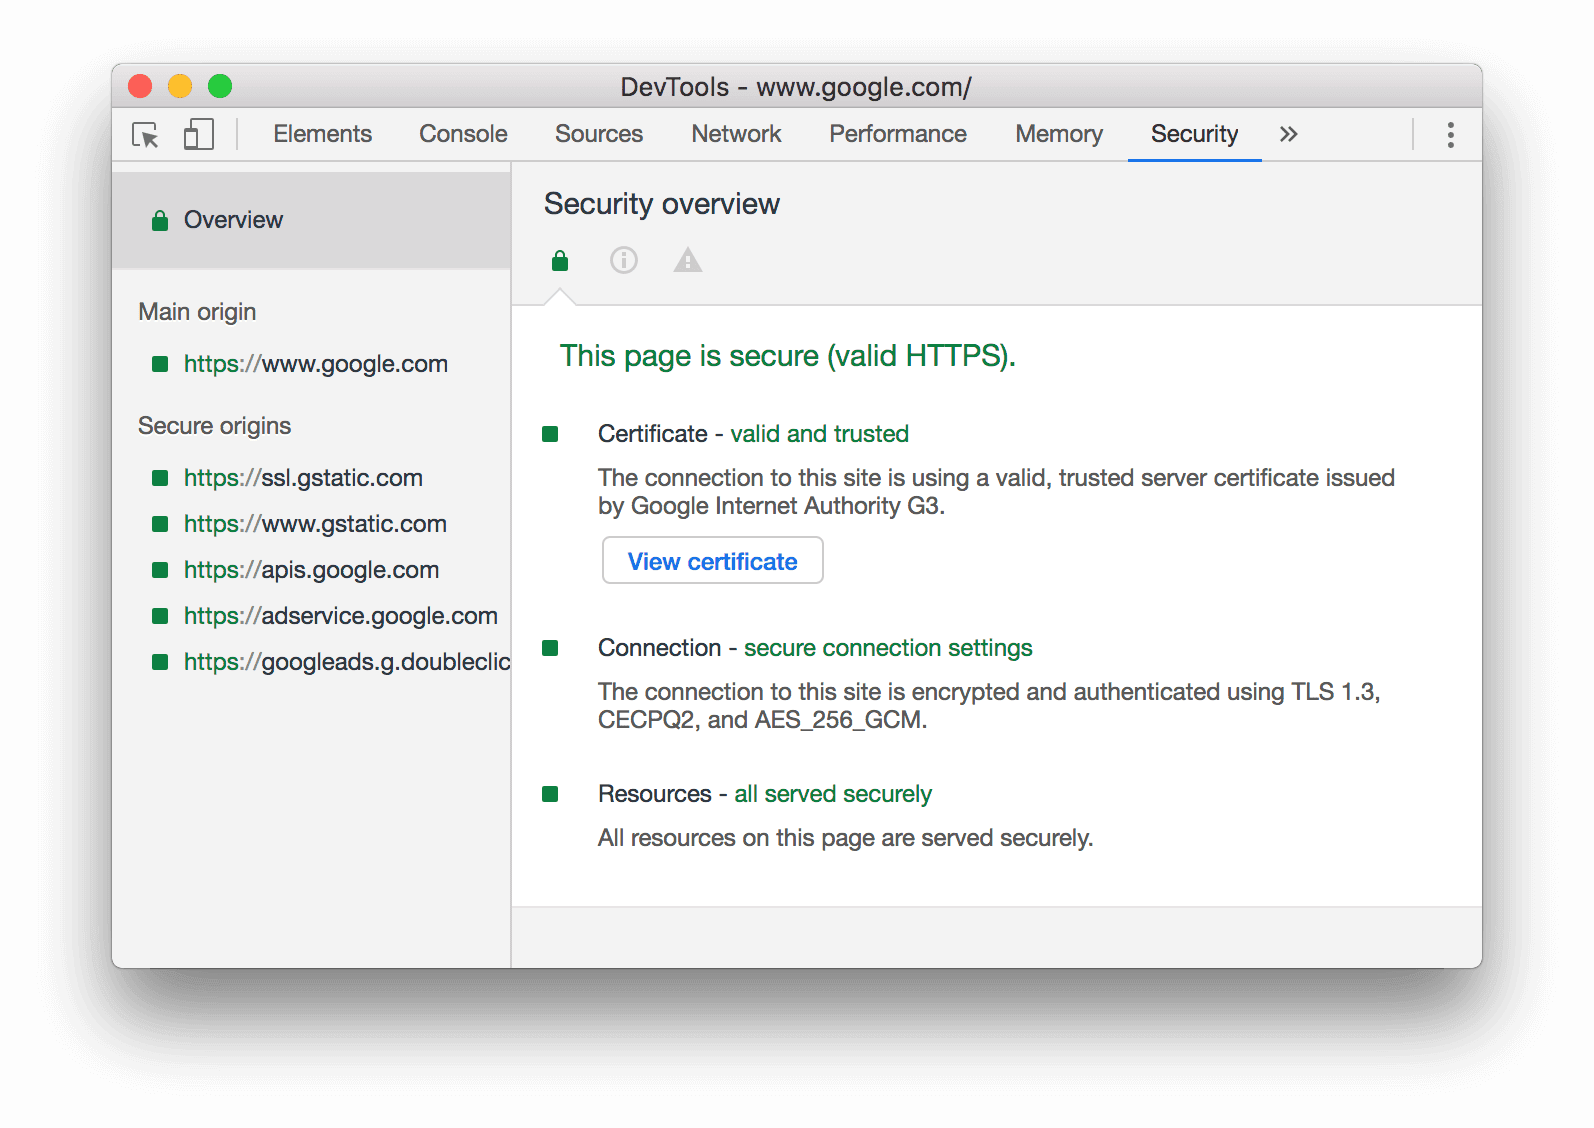
Task: Select the apis.google.com origin
Action: (x=311, y=570)
